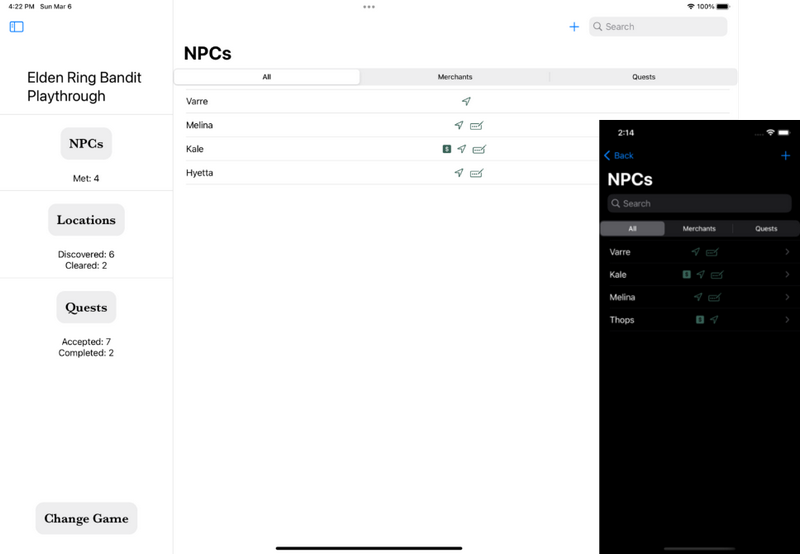Select the All tab in iPad view
This screenshot has width=800, height=554.
[x=267, y=77]
